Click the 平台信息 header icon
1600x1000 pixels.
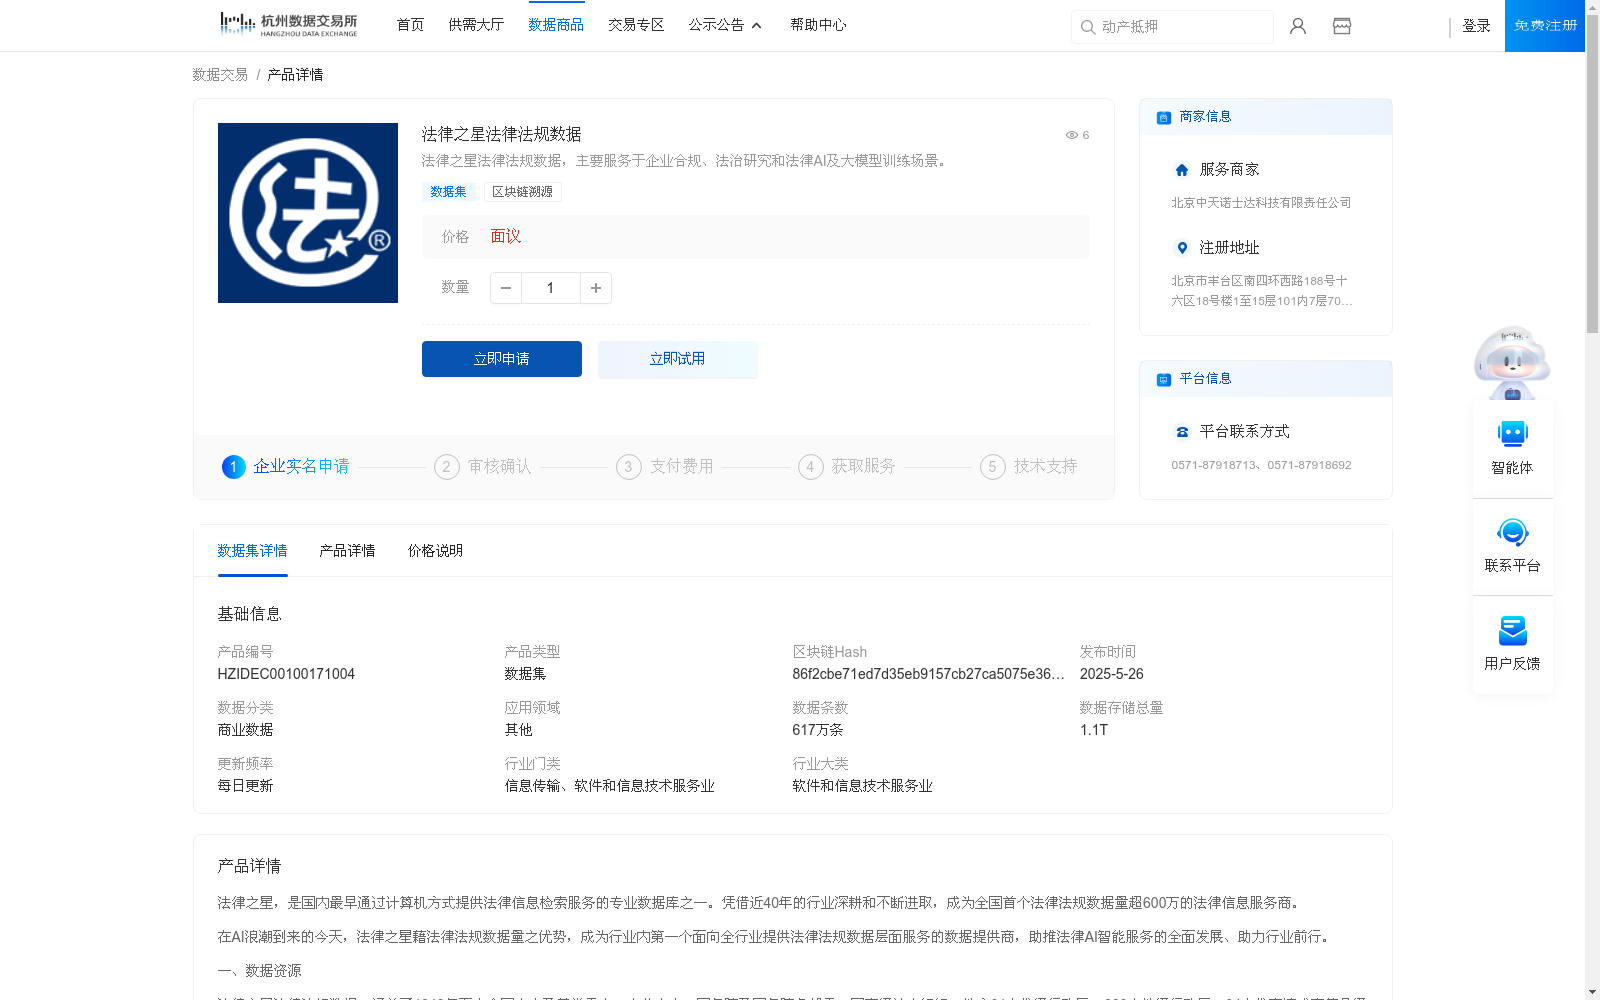(1163, 379)
